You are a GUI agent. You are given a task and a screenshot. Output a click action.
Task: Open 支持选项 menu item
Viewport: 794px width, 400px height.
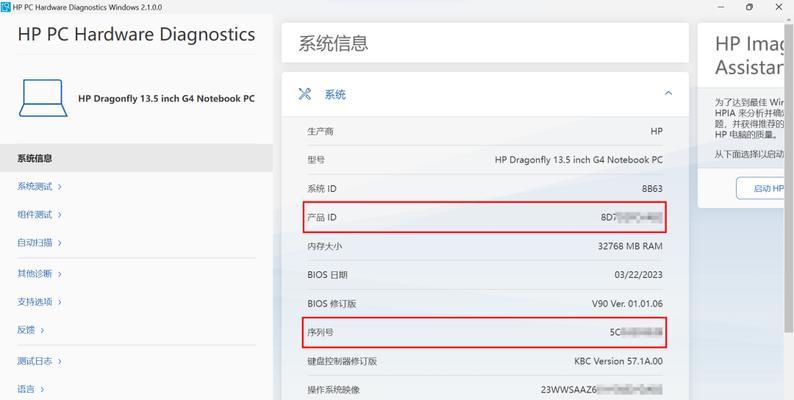39,302
